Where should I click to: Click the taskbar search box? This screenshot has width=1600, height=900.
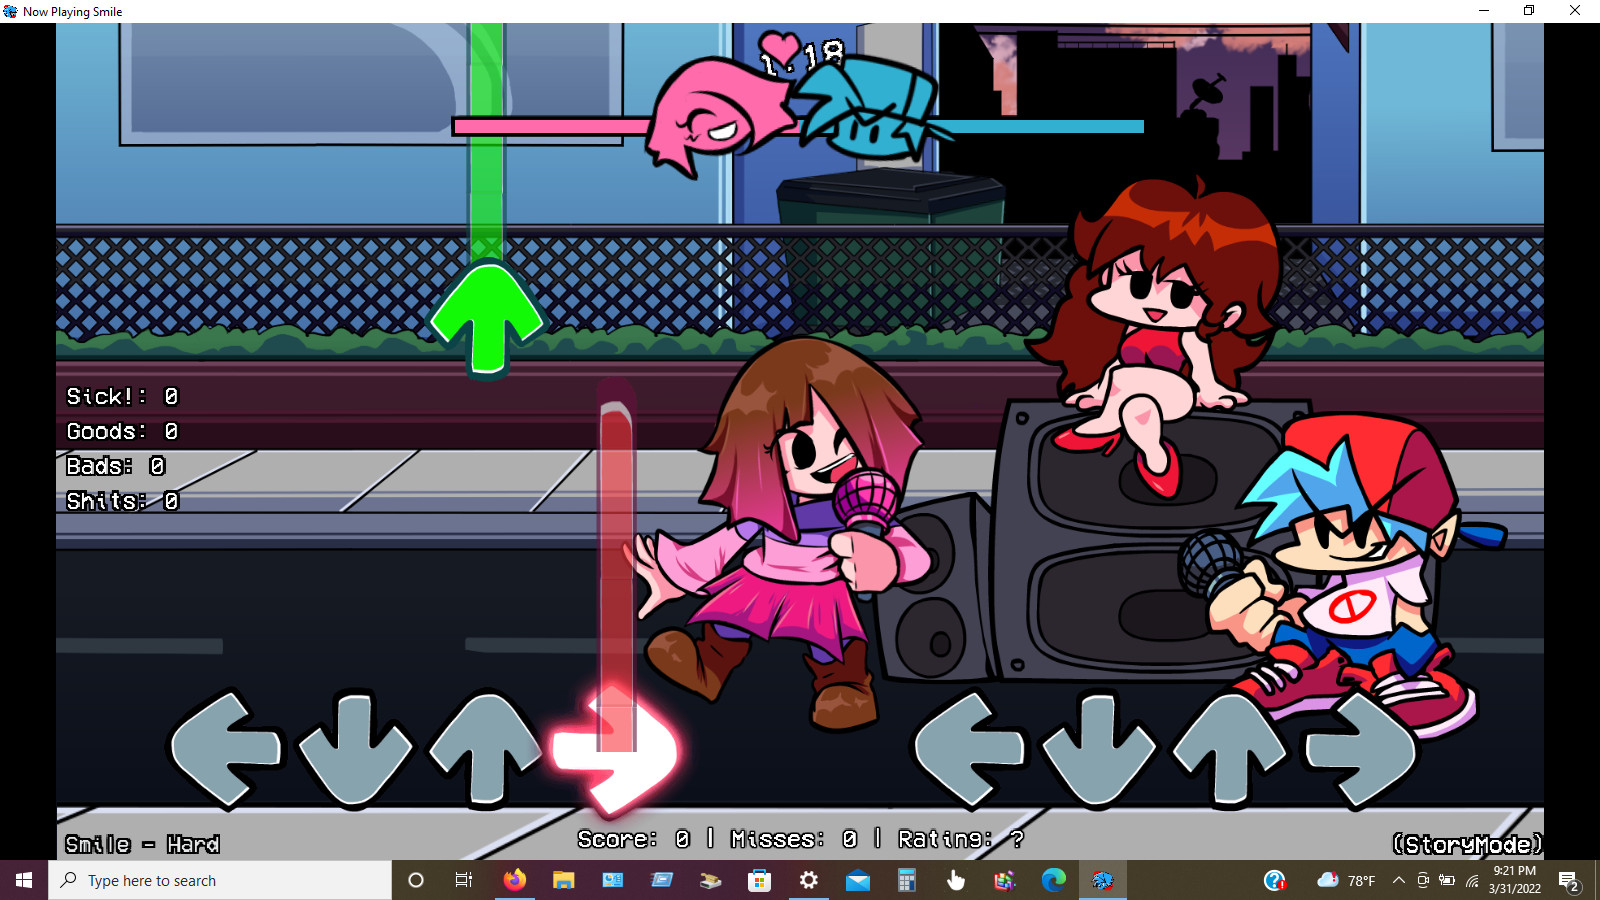(x=220, y=880)
